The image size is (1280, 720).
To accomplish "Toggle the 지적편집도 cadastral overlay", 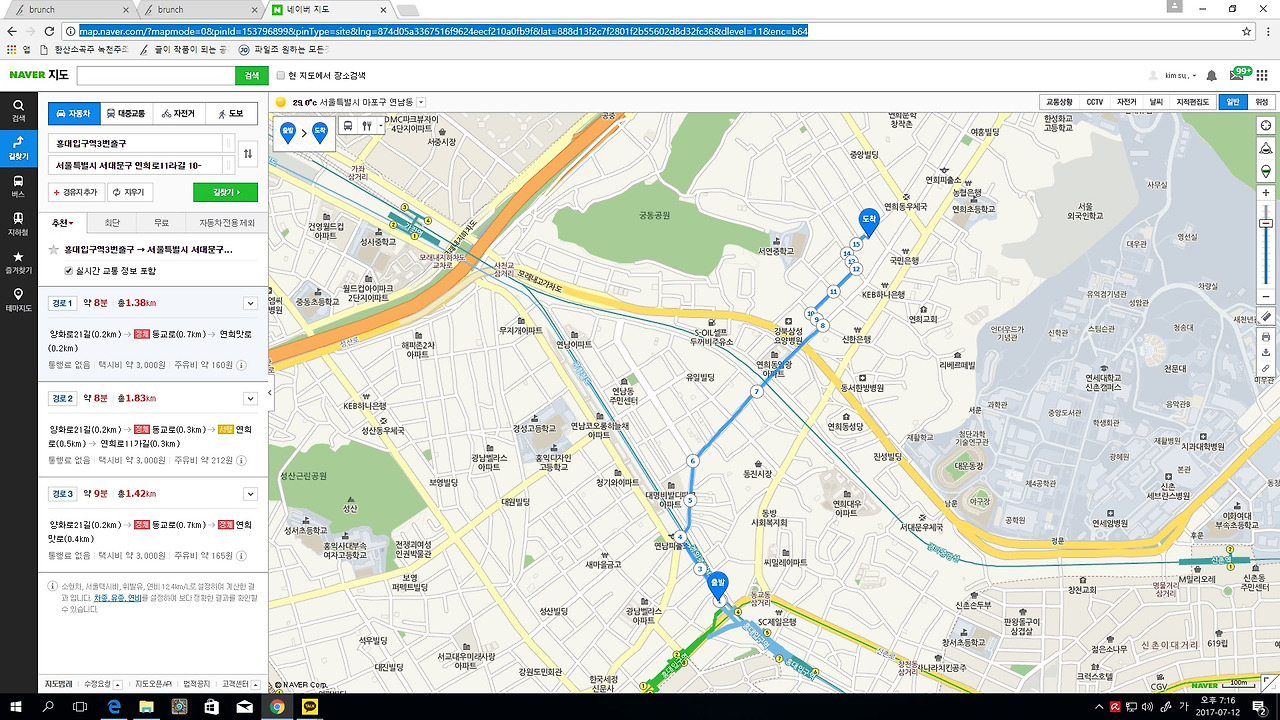I will pyautogui.click(x=1192, y=102).
